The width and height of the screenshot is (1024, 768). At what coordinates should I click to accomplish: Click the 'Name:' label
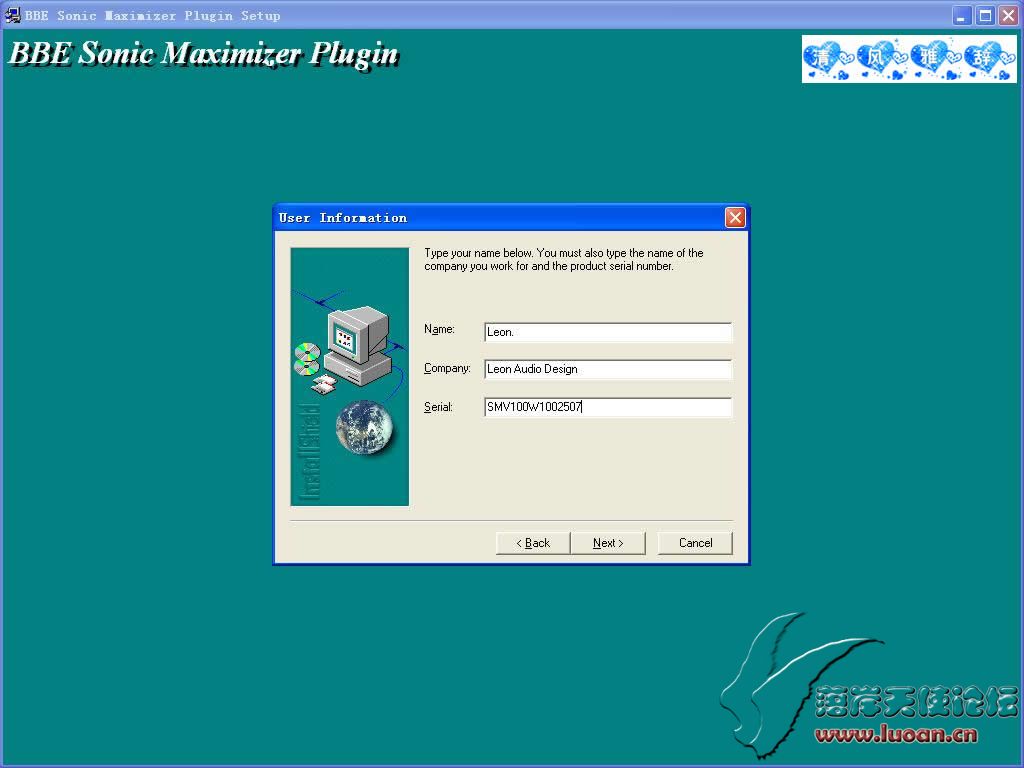point(439,329)
